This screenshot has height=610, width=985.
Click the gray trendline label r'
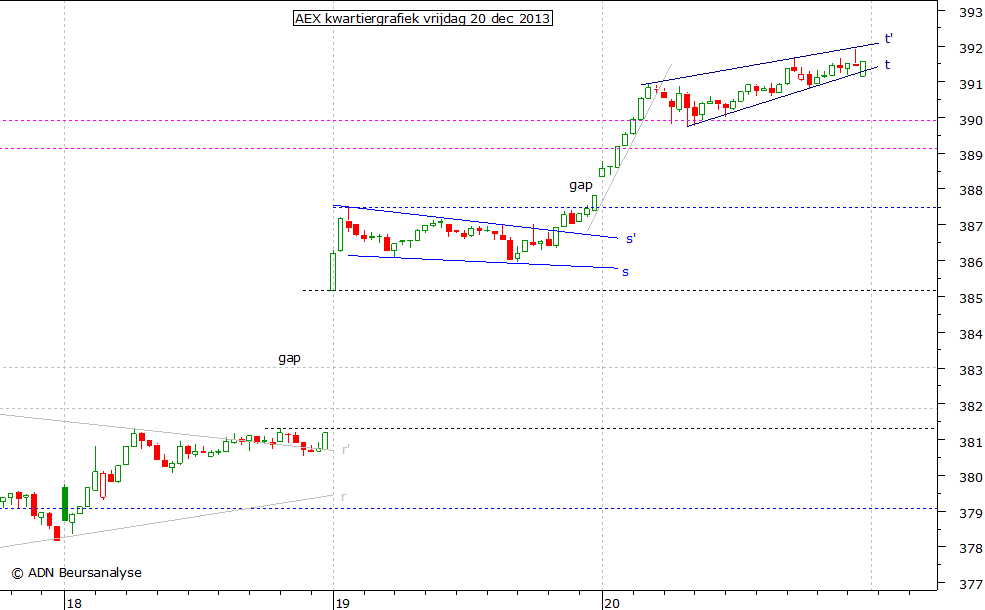[345, 449]
